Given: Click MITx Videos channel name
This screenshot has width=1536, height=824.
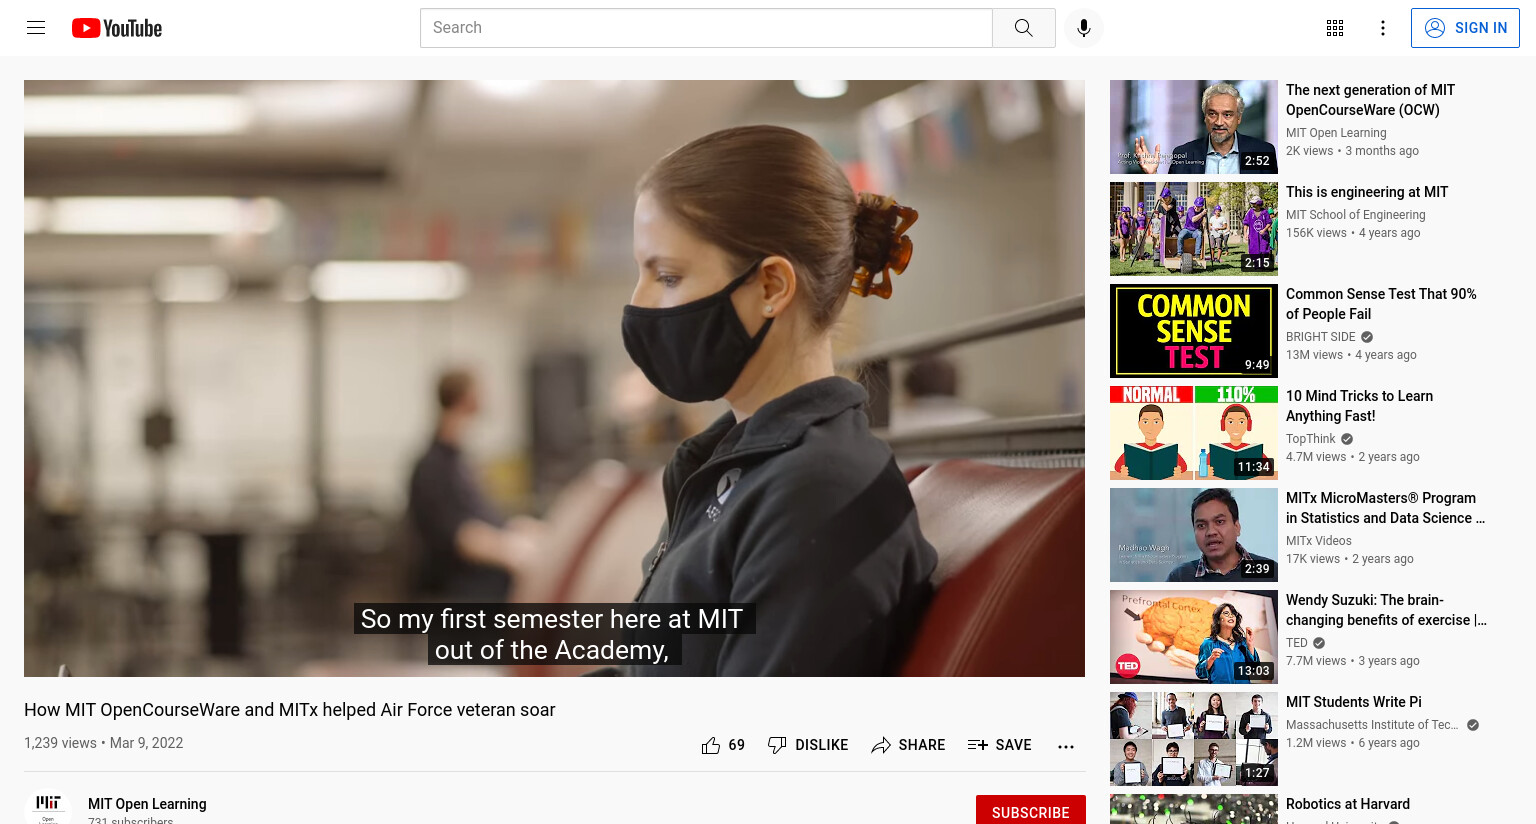Looking at the screenshot, I should (x=1319, y=541).
